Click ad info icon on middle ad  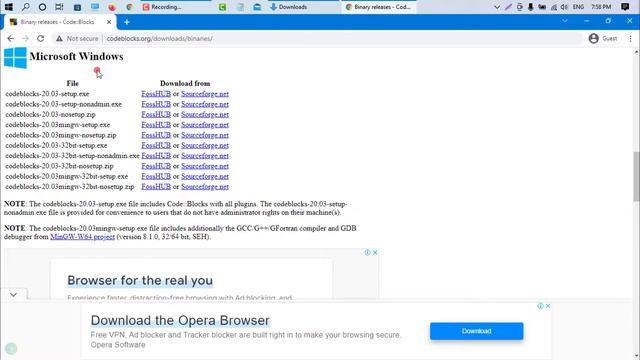click(367, 252)
